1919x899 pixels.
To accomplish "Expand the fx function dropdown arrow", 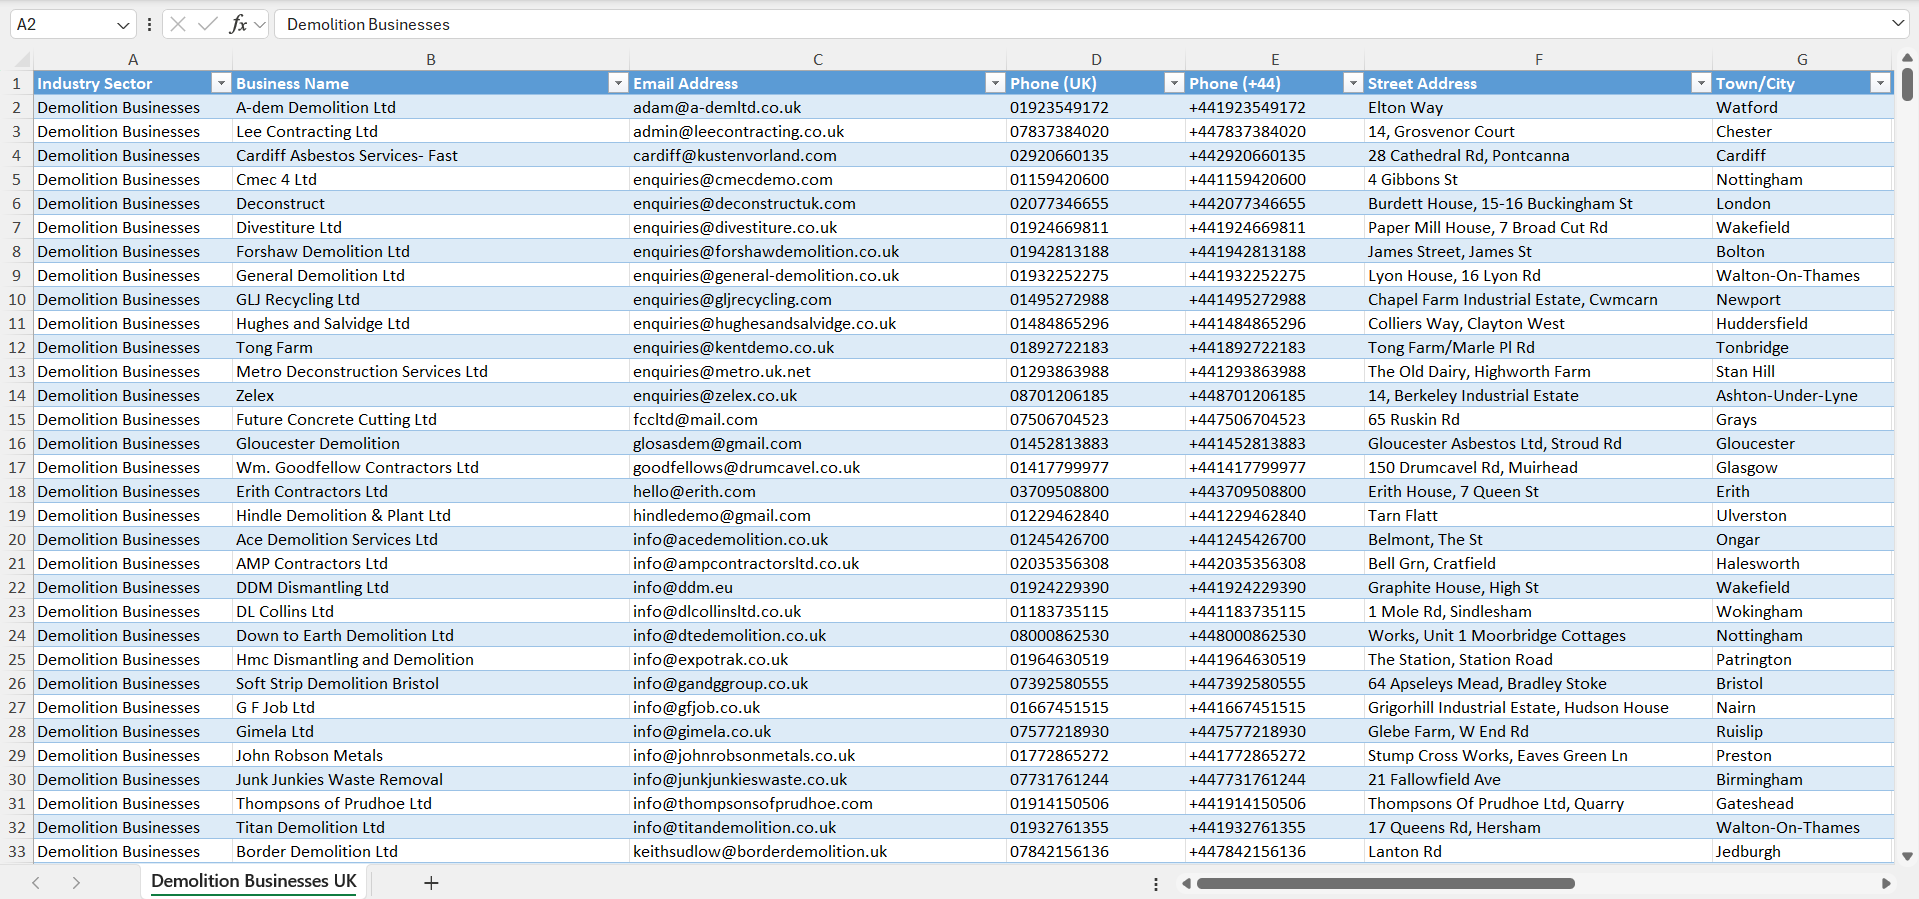I will coord(260,24).
